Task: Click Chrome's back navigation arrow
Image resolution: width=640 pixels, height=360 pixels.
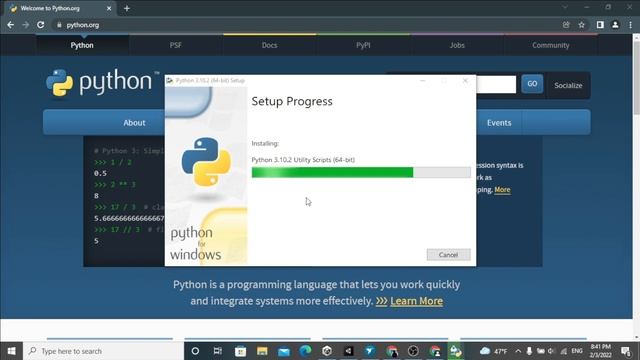Action: [11, 25]
